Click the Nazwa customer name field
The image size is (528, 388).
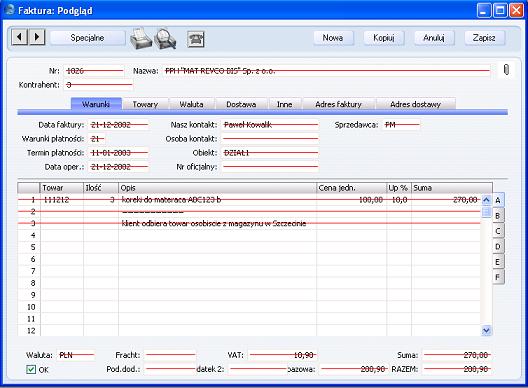327,71
